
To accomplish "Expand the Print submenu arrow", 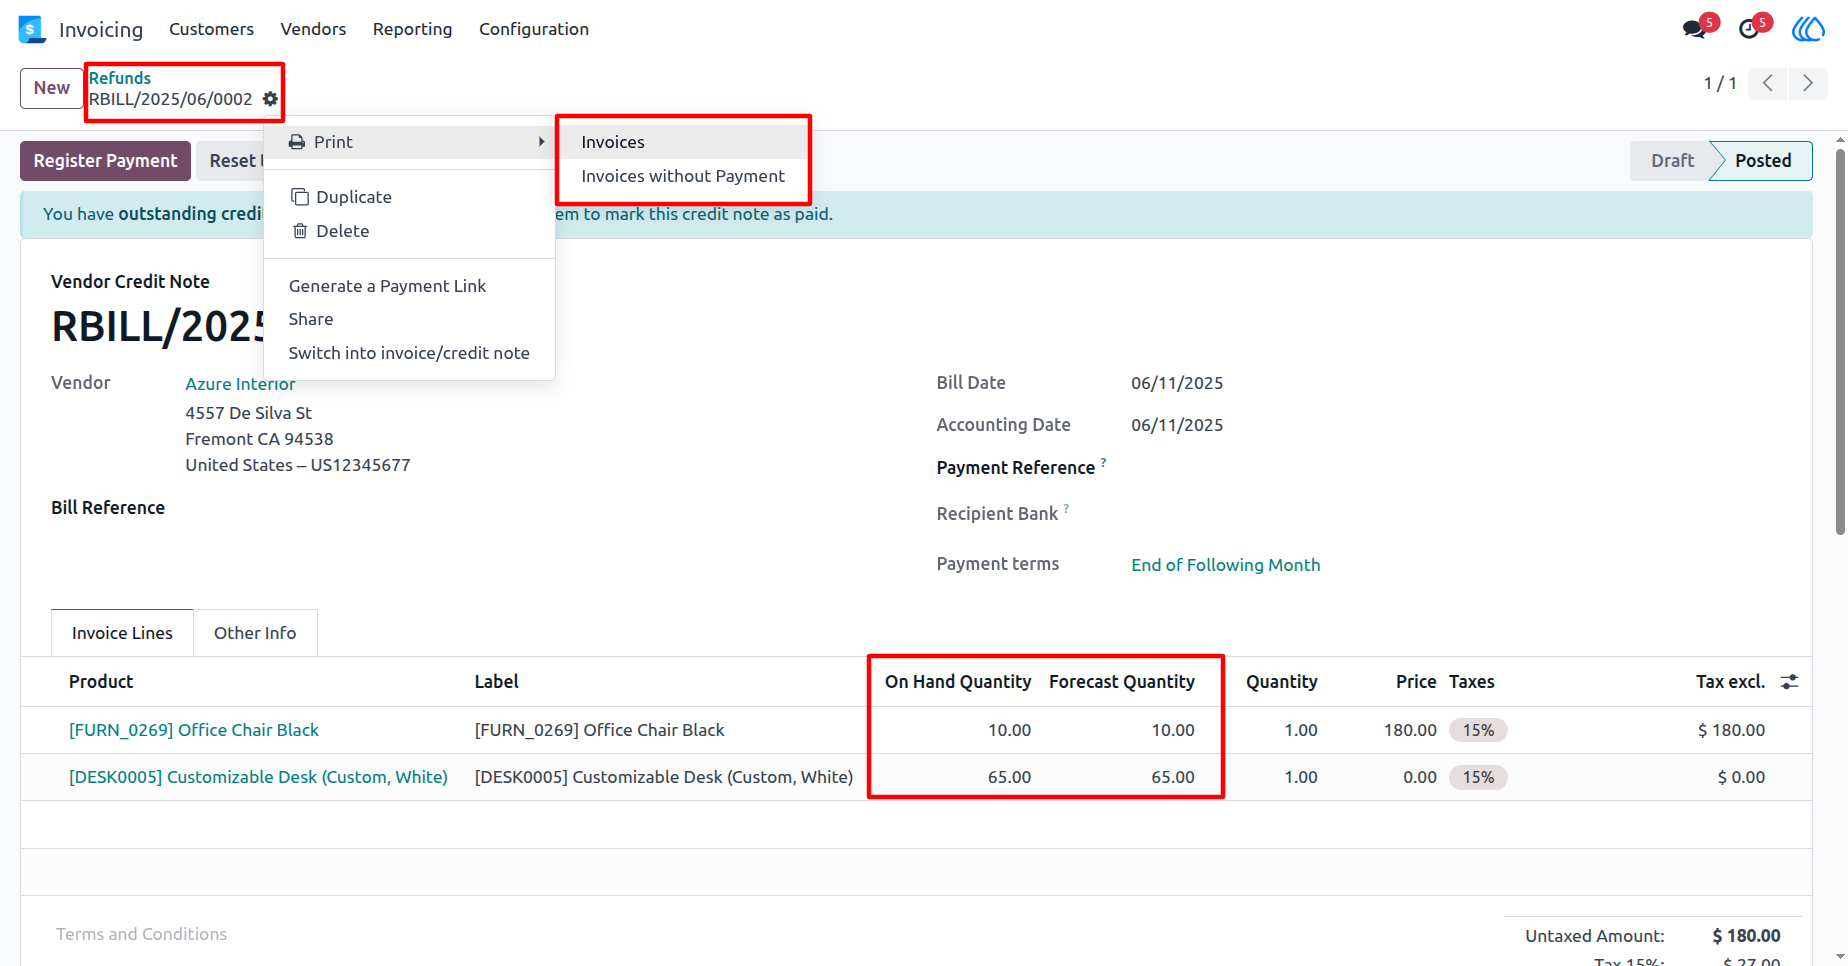I will pyautogui.click(x=541, y=142).
